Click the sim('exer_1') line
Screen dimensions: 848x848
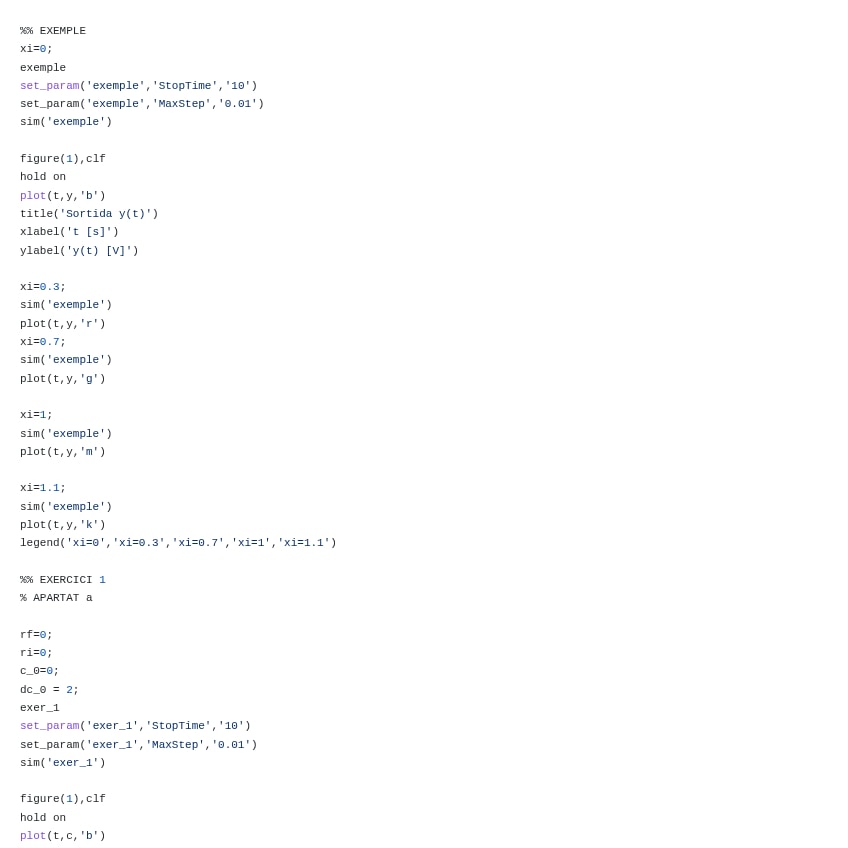pos(62,763)
